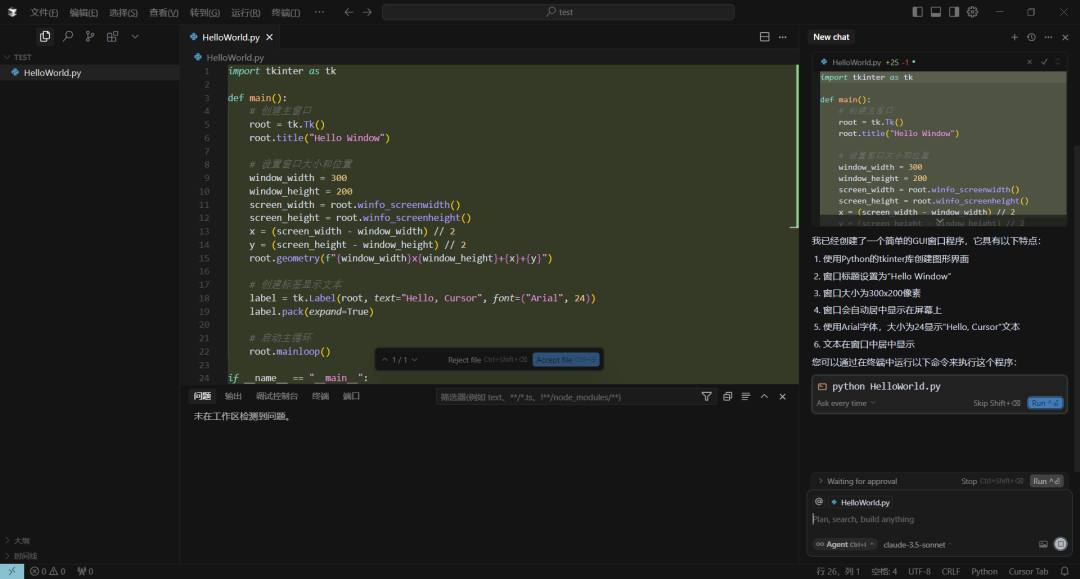This screenshot has width=1080, height=579.
Task: Expand the 'Waiting for approval' section
Action: click(855, 481)
